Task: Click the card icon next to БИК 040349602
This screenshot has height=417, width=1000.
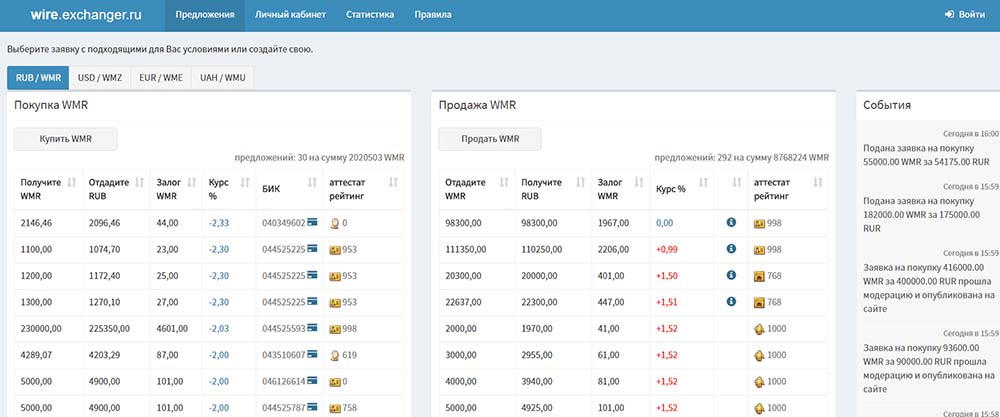Action: pos(312,223)
